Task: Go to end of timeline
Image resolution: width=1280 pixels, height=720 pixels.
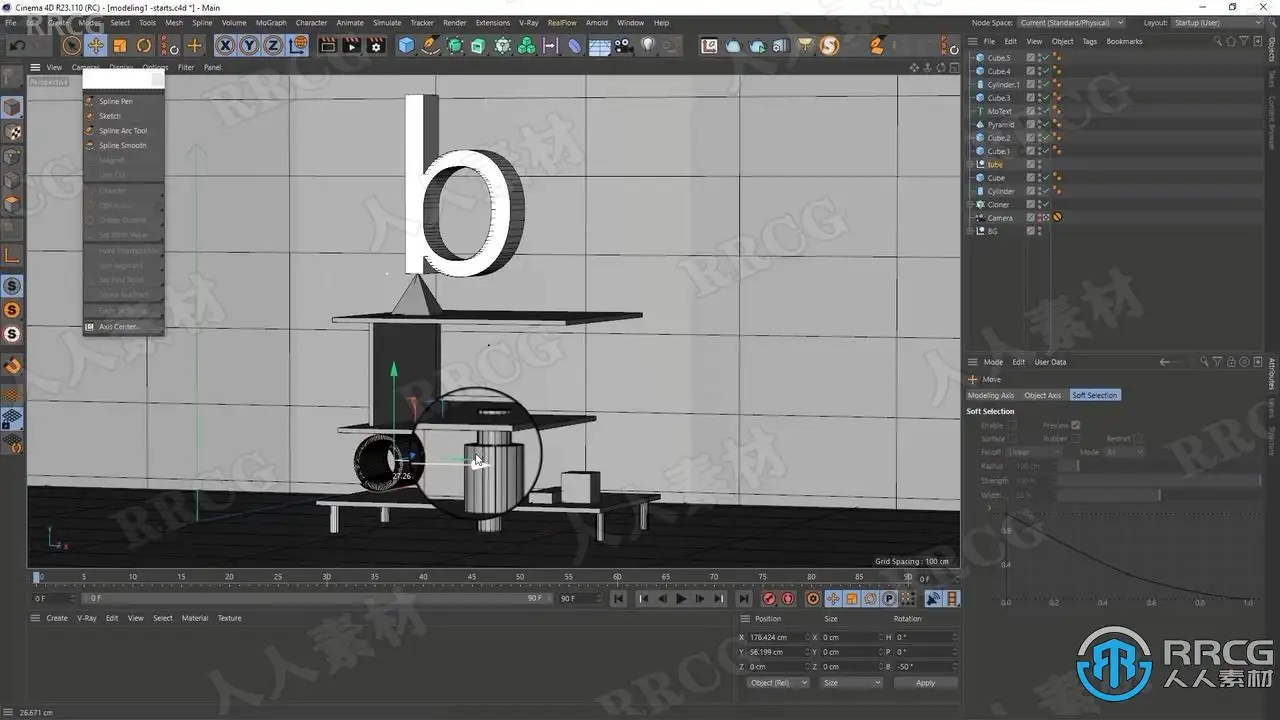Action: (743, 599)
